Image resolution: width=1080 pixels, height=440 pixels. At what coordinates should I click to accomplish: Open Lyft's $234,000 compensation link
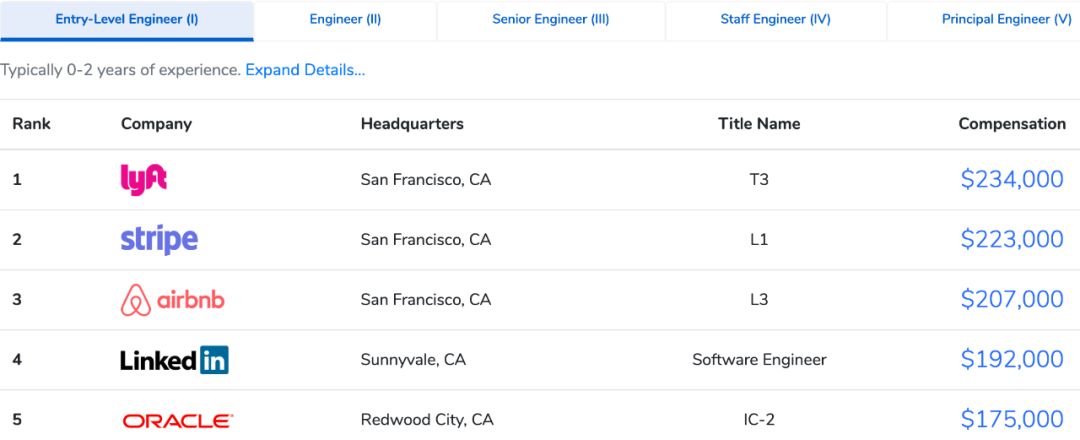[1011, 180]
